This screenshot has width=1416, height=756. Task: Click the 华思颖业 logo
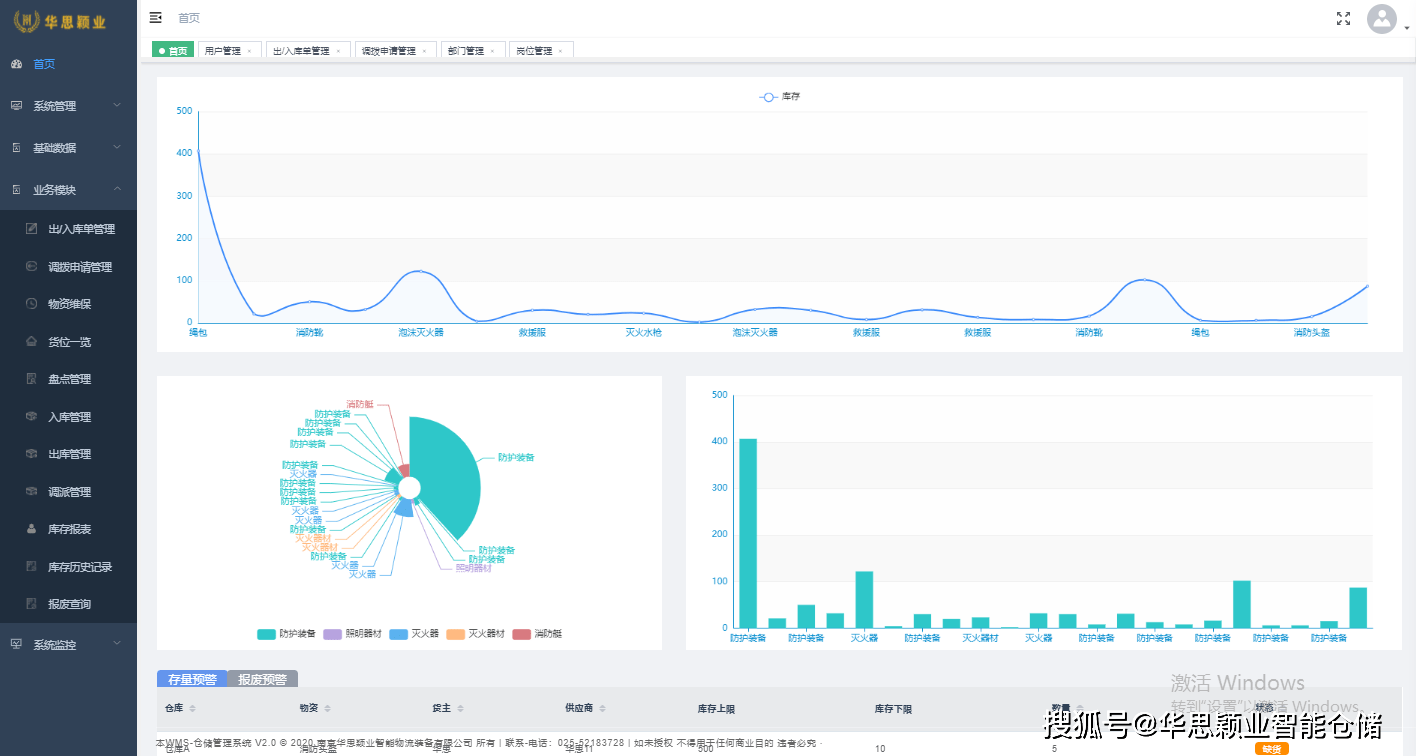click(60, 21)
